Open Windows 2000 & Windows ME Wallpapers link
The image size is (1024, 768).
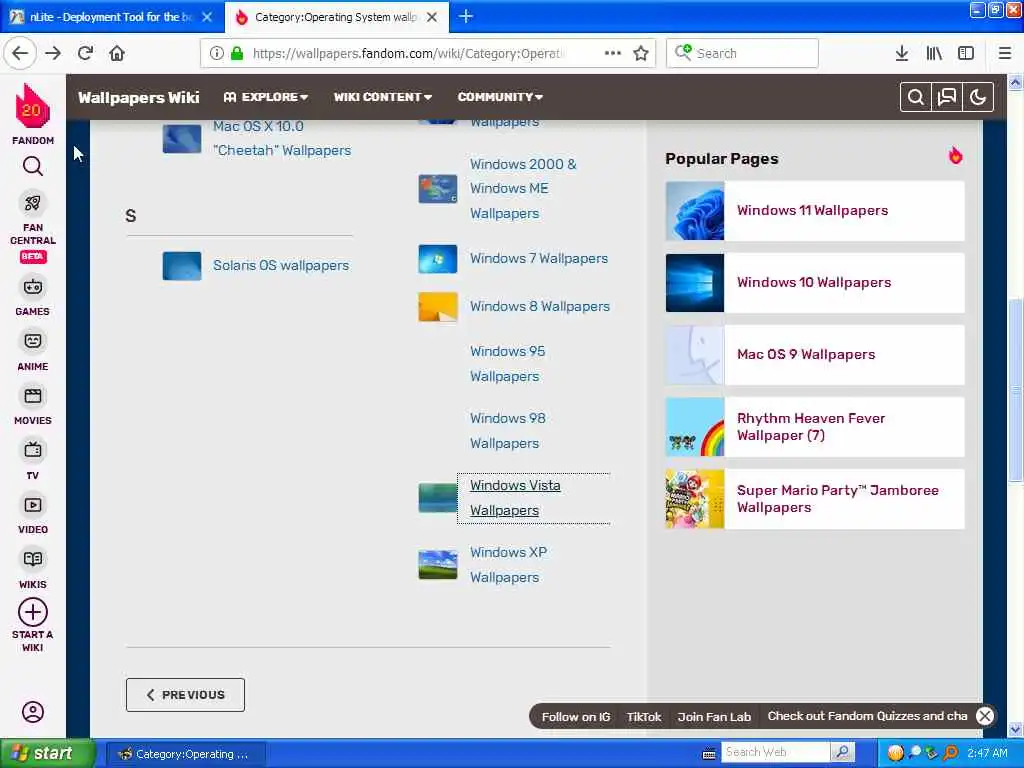pyautogui.click(x=523, y=189)
